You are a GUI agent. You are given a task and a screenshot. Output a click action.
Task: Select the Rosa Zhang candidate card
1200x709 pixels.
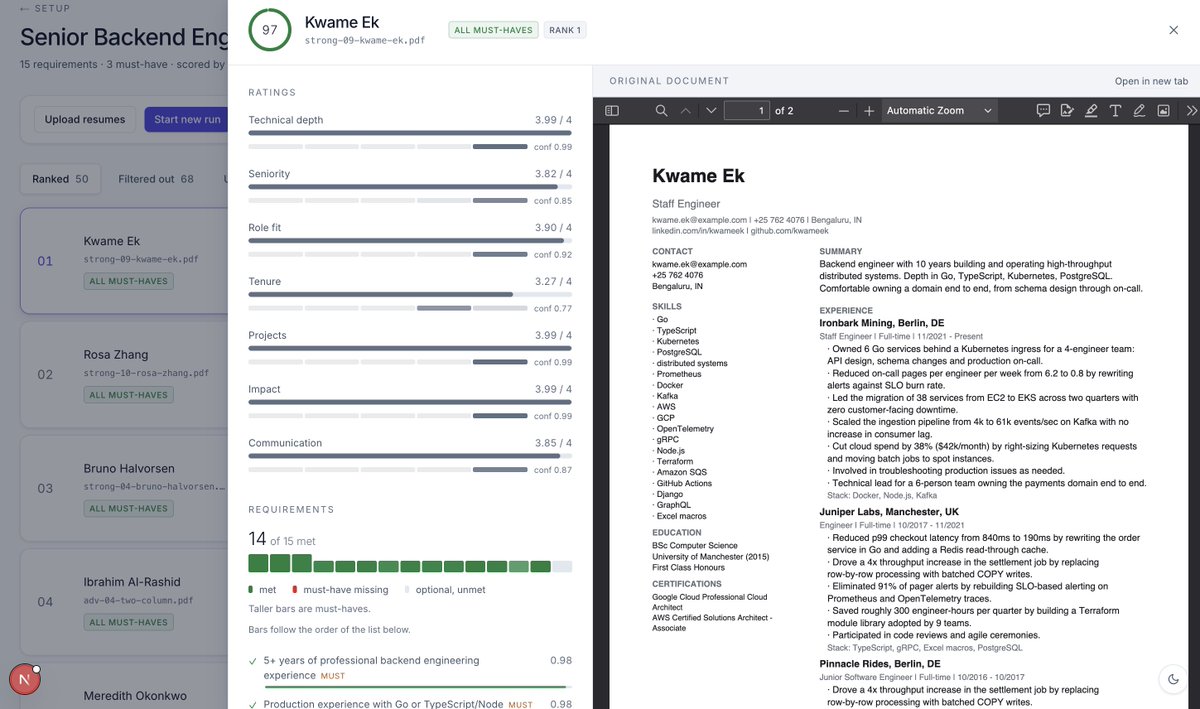coord(124,374)
